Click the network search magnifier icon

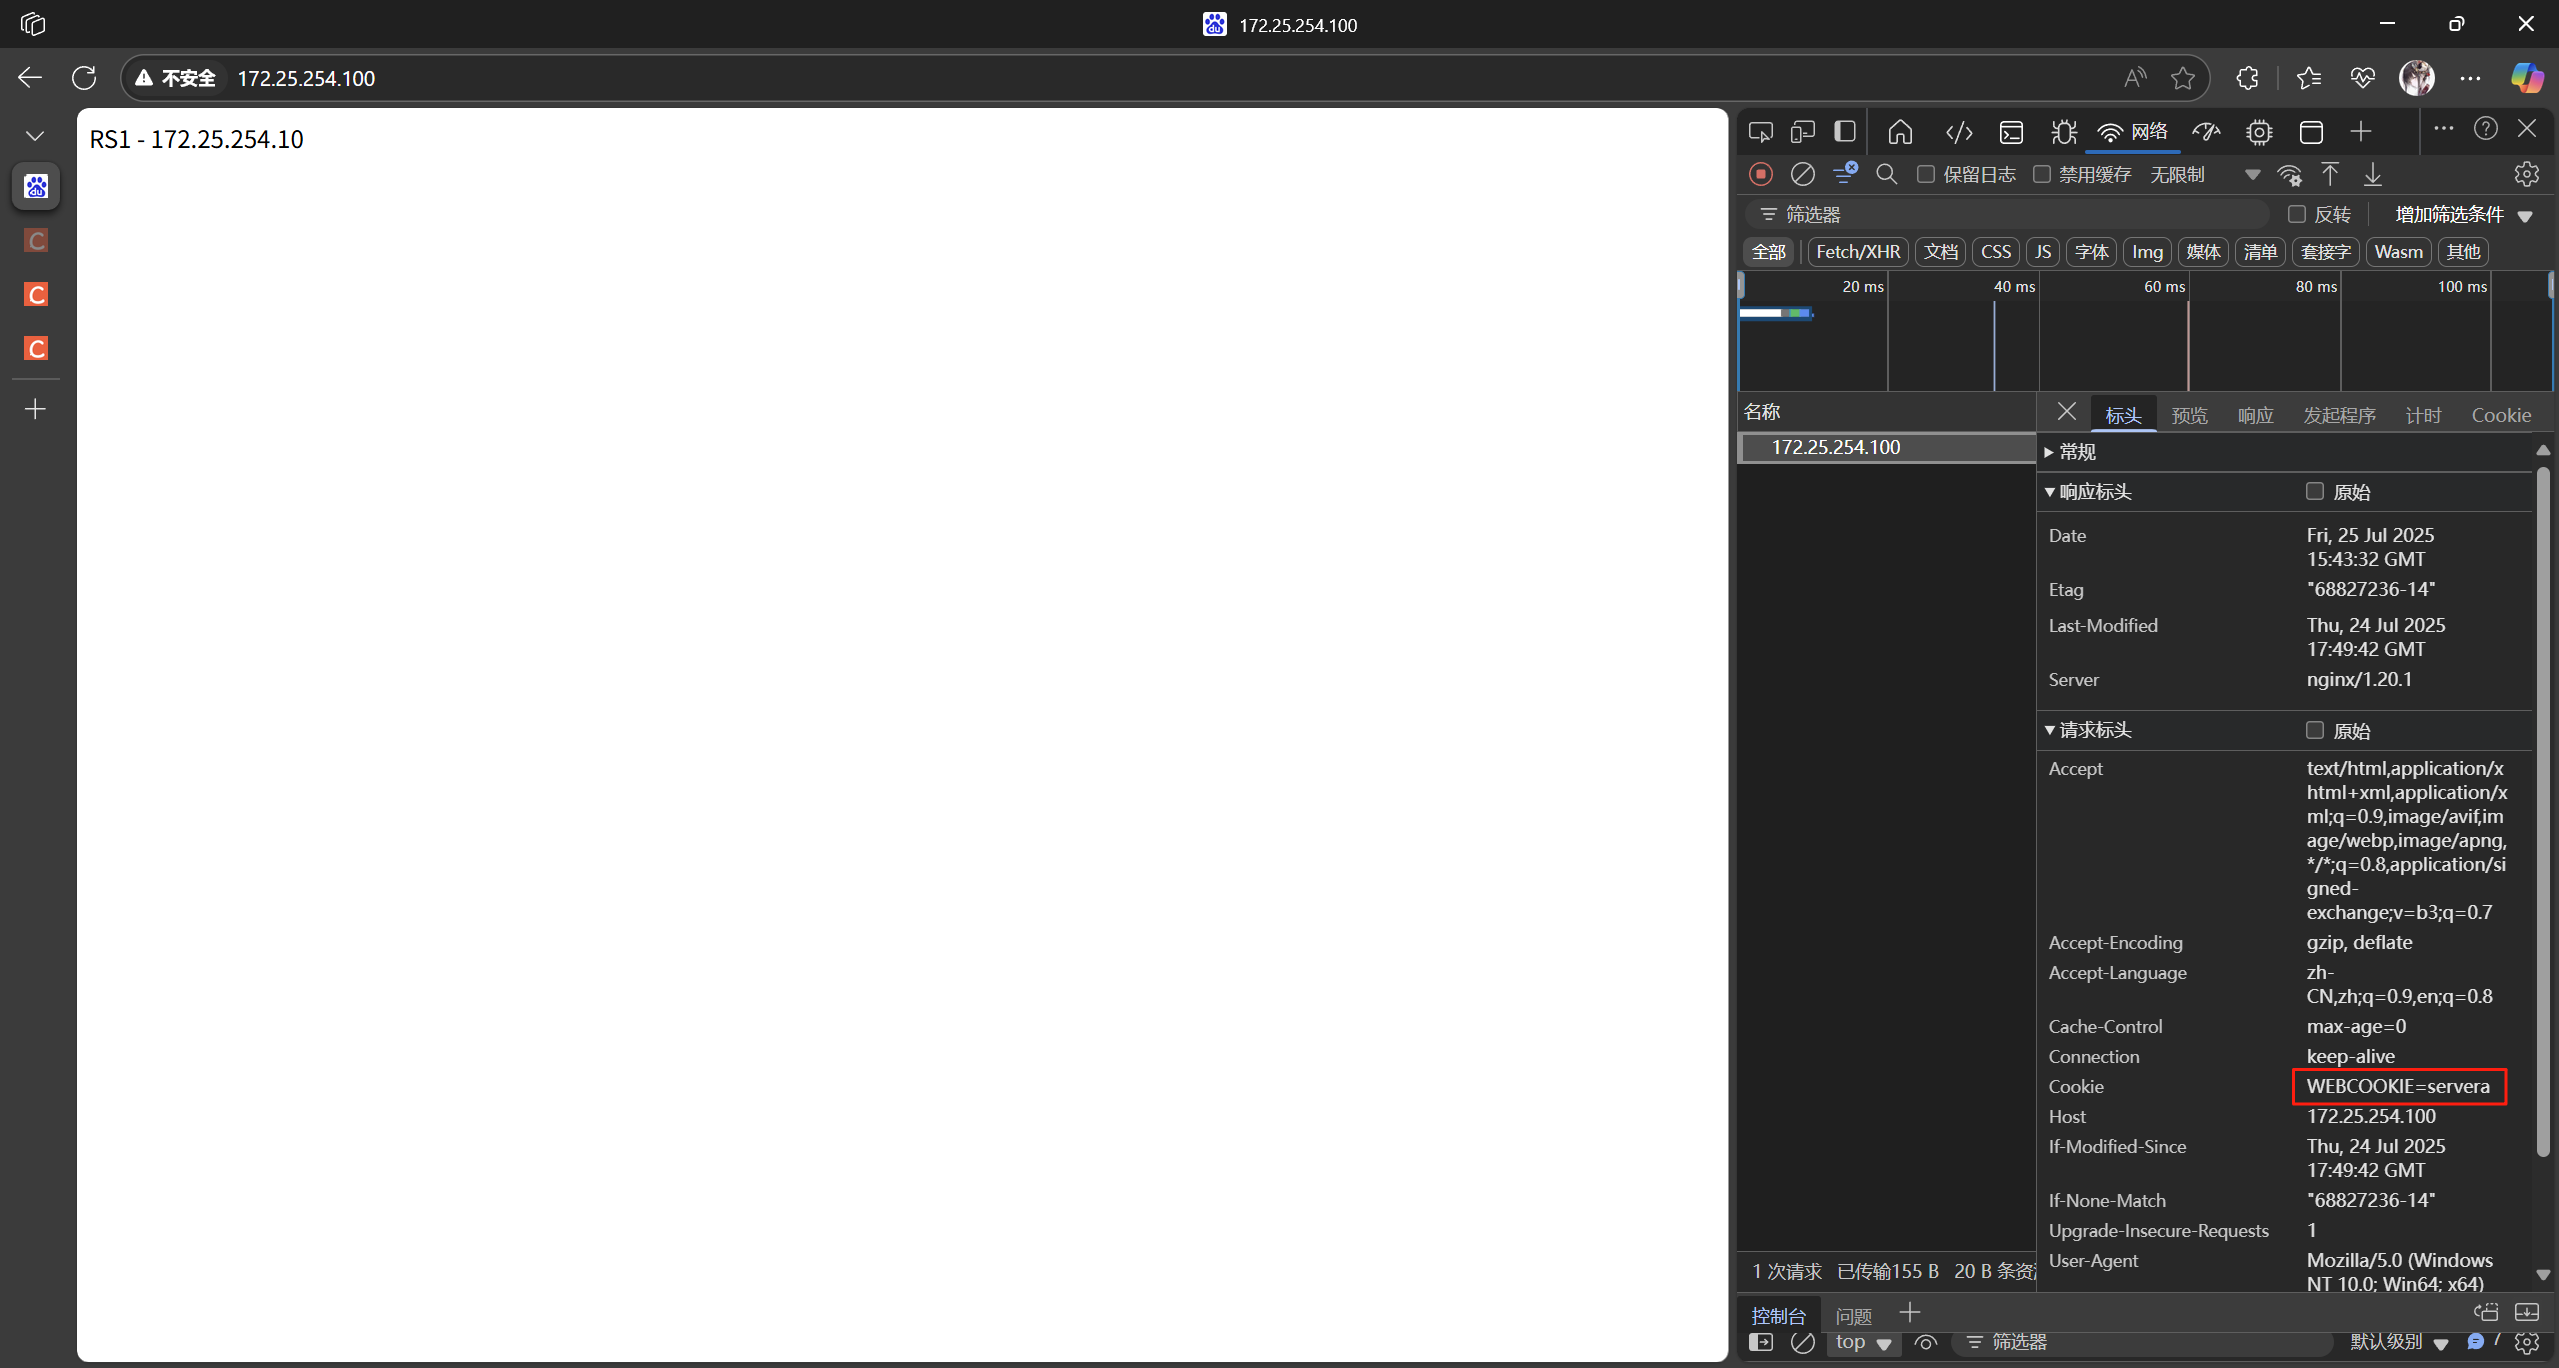1887,174
